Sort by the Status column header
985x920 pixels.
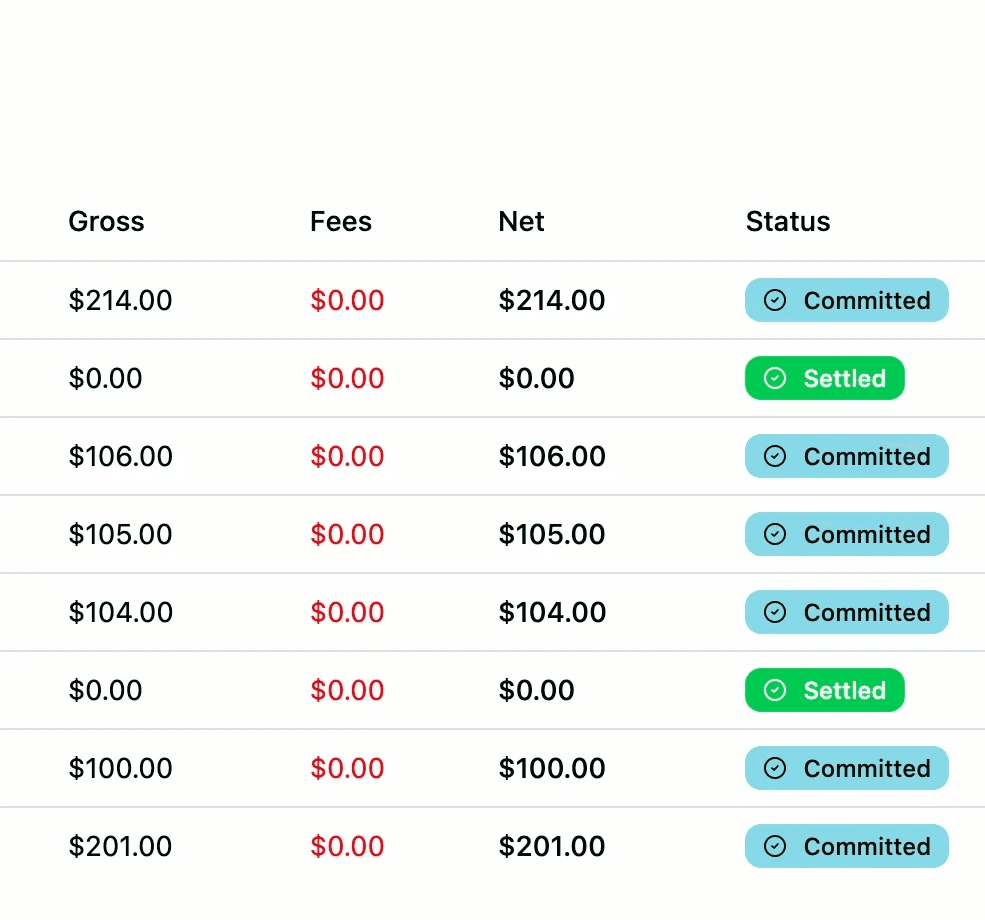click(788, 222)
